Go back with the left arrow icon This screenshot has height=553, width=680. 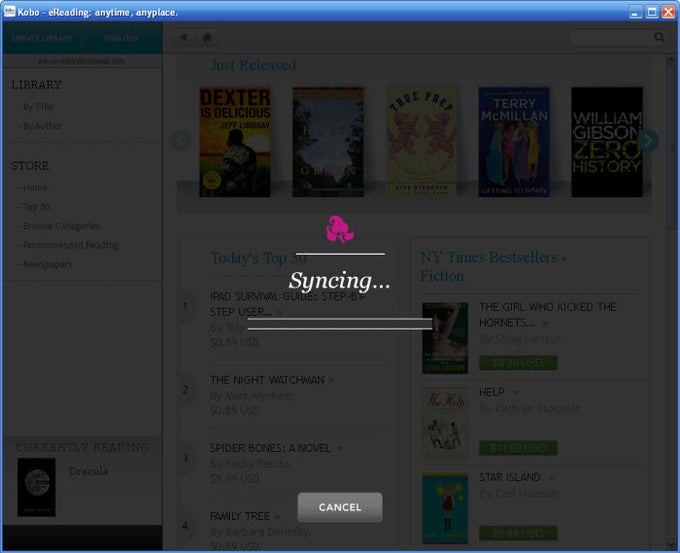coord(183,37)
